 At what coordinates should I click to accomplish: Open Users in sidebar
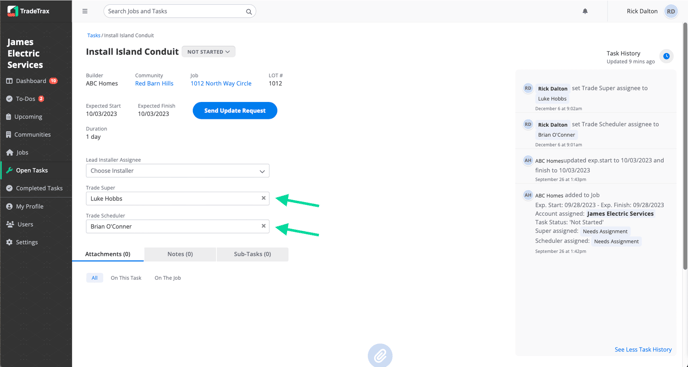tap(25, 224)
